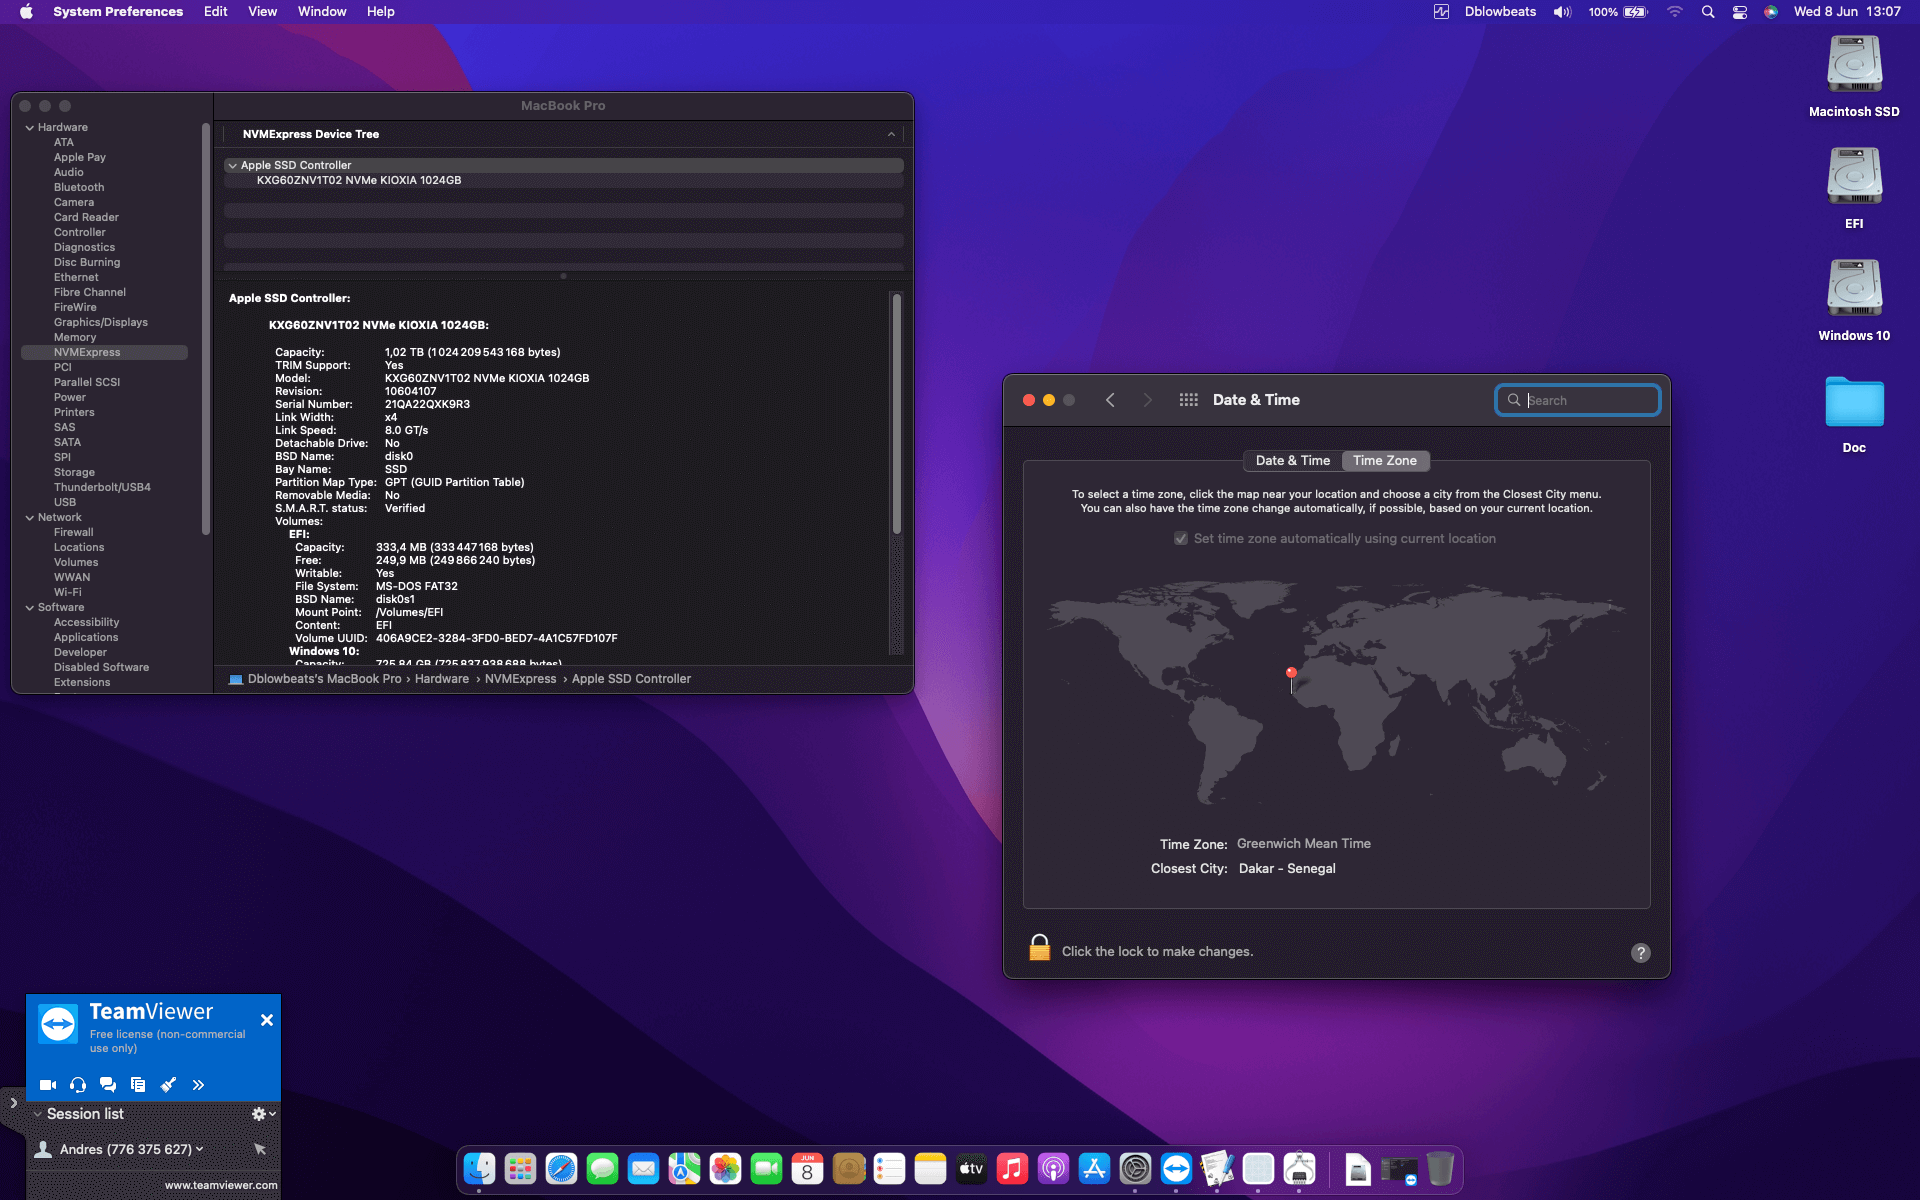Viewport: 1920px width, 1200px height.
Task: Switch to the Date & Time tab
Action: click(1291, 460)
